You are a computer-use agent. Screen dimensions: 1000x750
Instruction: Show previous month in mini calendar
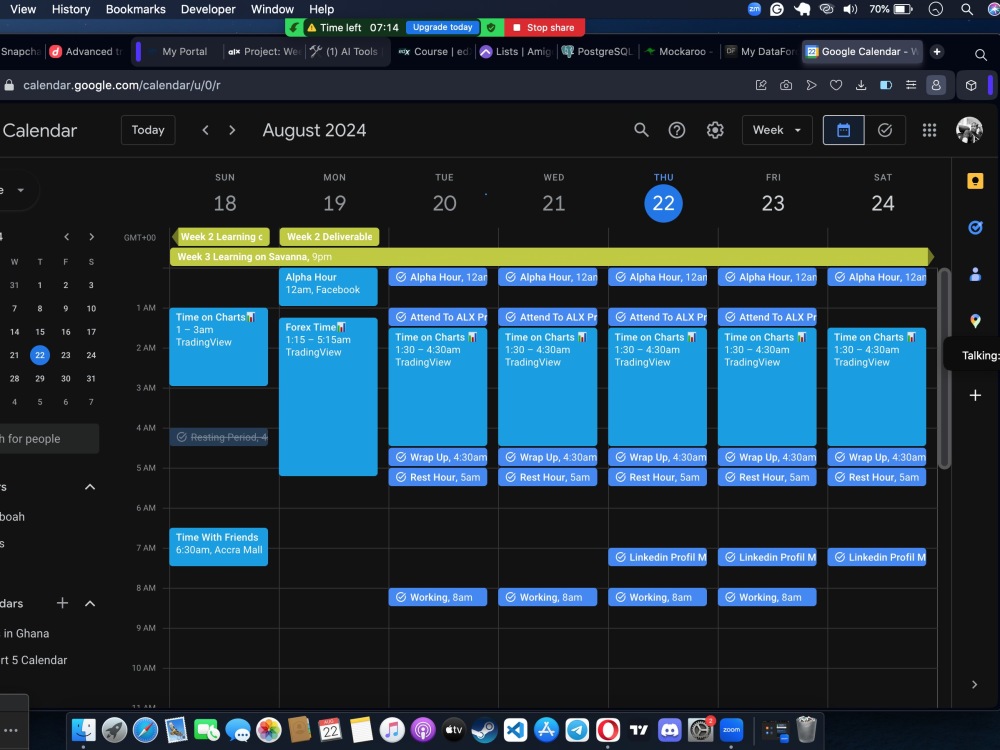(66, 237)
